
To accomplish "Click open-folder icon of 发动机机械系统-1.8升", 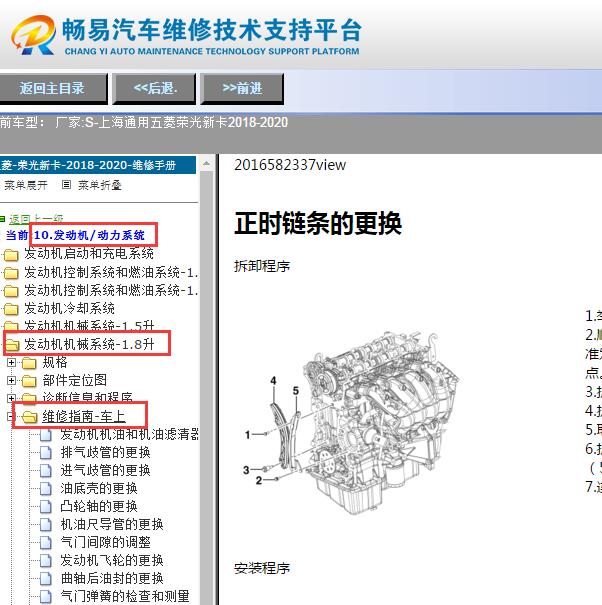I will [x=12, y=345].
